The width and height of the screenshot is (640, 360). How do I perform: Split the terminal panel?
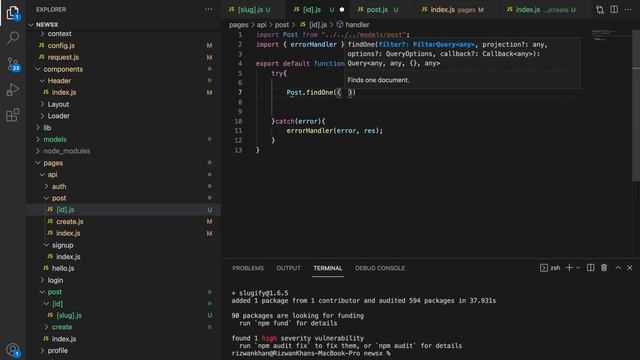point(590,268)
